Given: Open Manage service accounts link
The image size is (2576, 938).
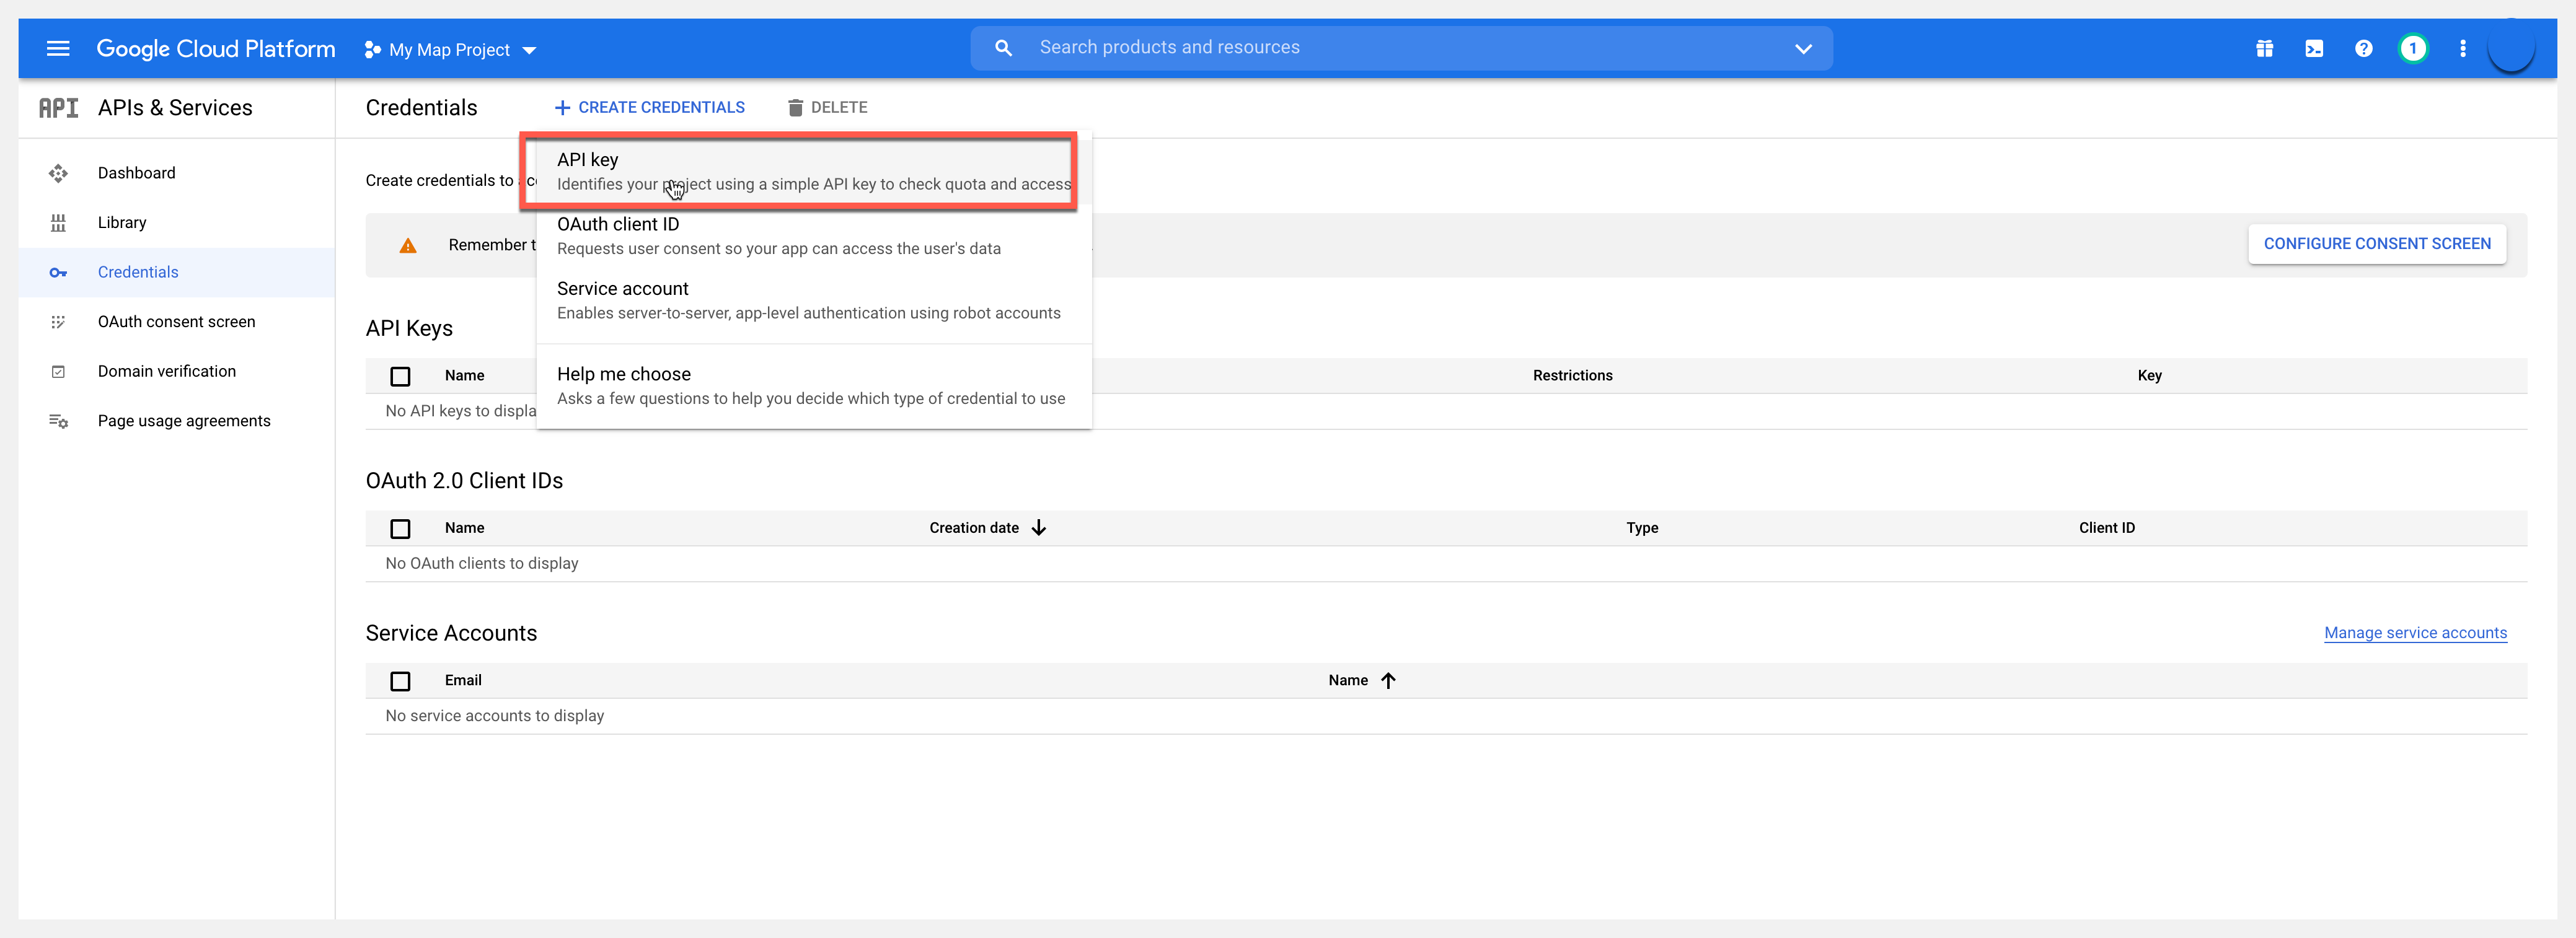Looking at the screenshot, I should click(x=2414, y=633).
